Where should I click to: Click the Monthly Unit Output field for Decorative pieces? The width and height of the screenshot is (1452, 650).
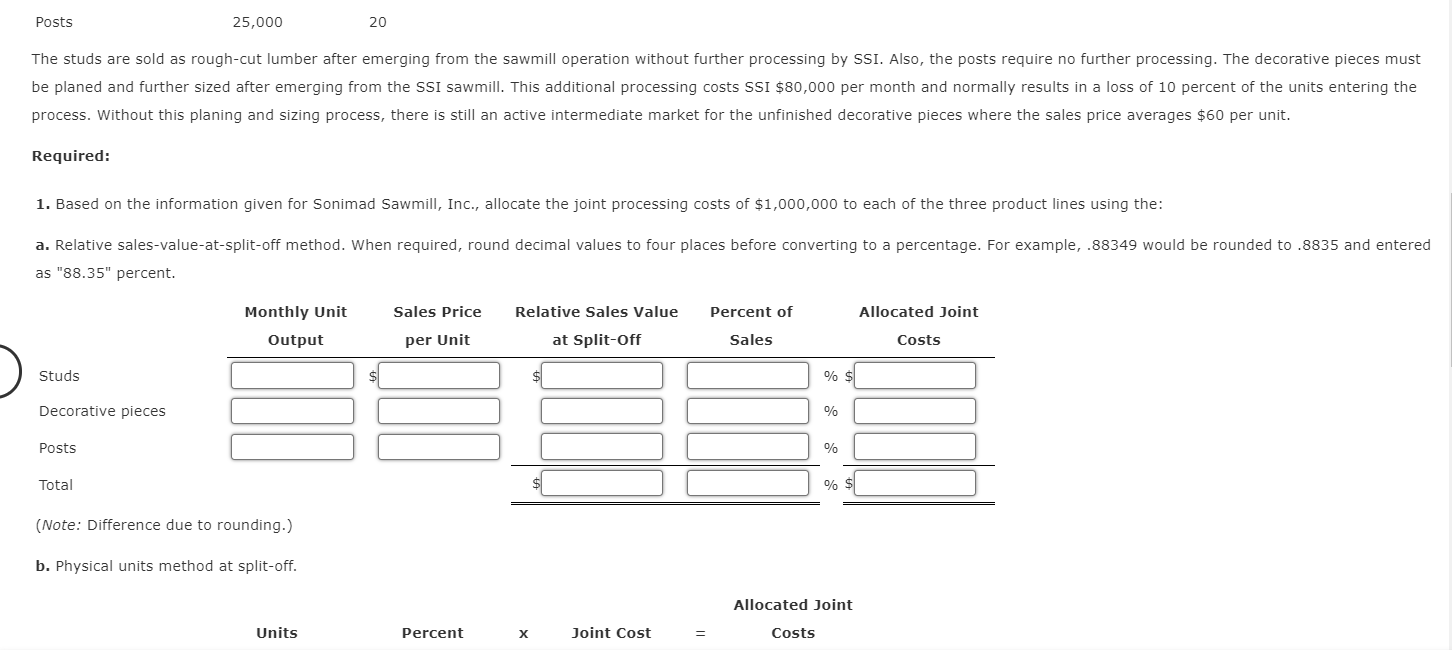(292, 410)
